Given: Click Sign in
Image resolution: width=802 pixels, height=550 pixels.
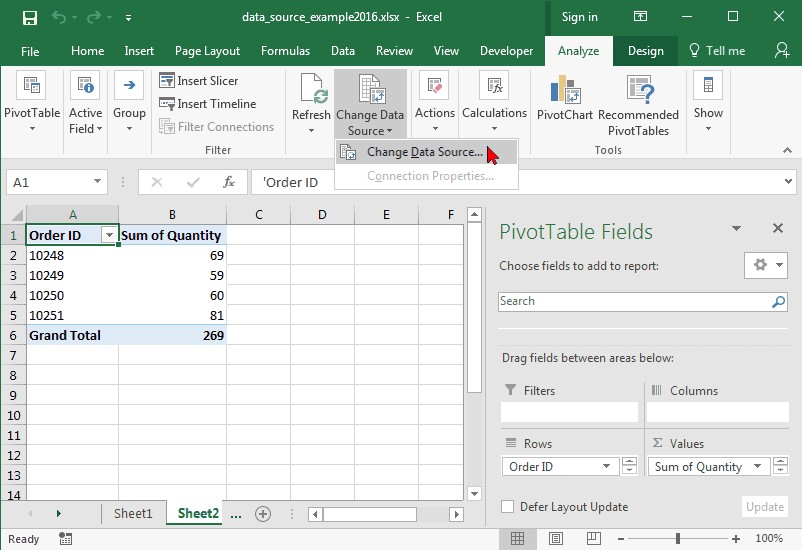Looking at the screenshot, I should [580, 17].
